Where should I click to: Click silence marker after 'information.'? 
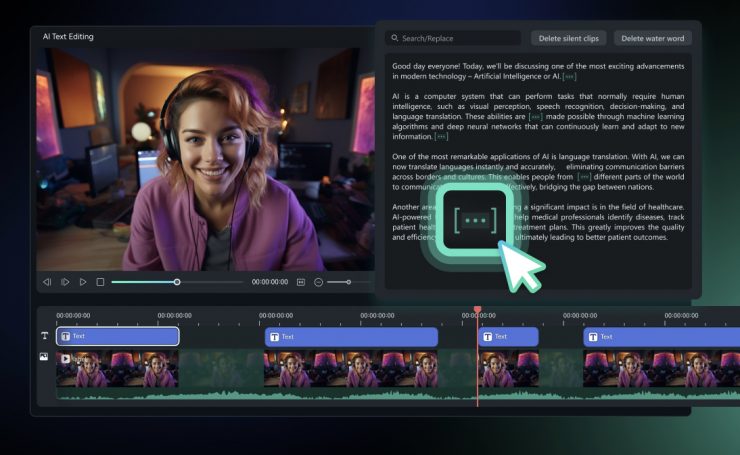442,137
